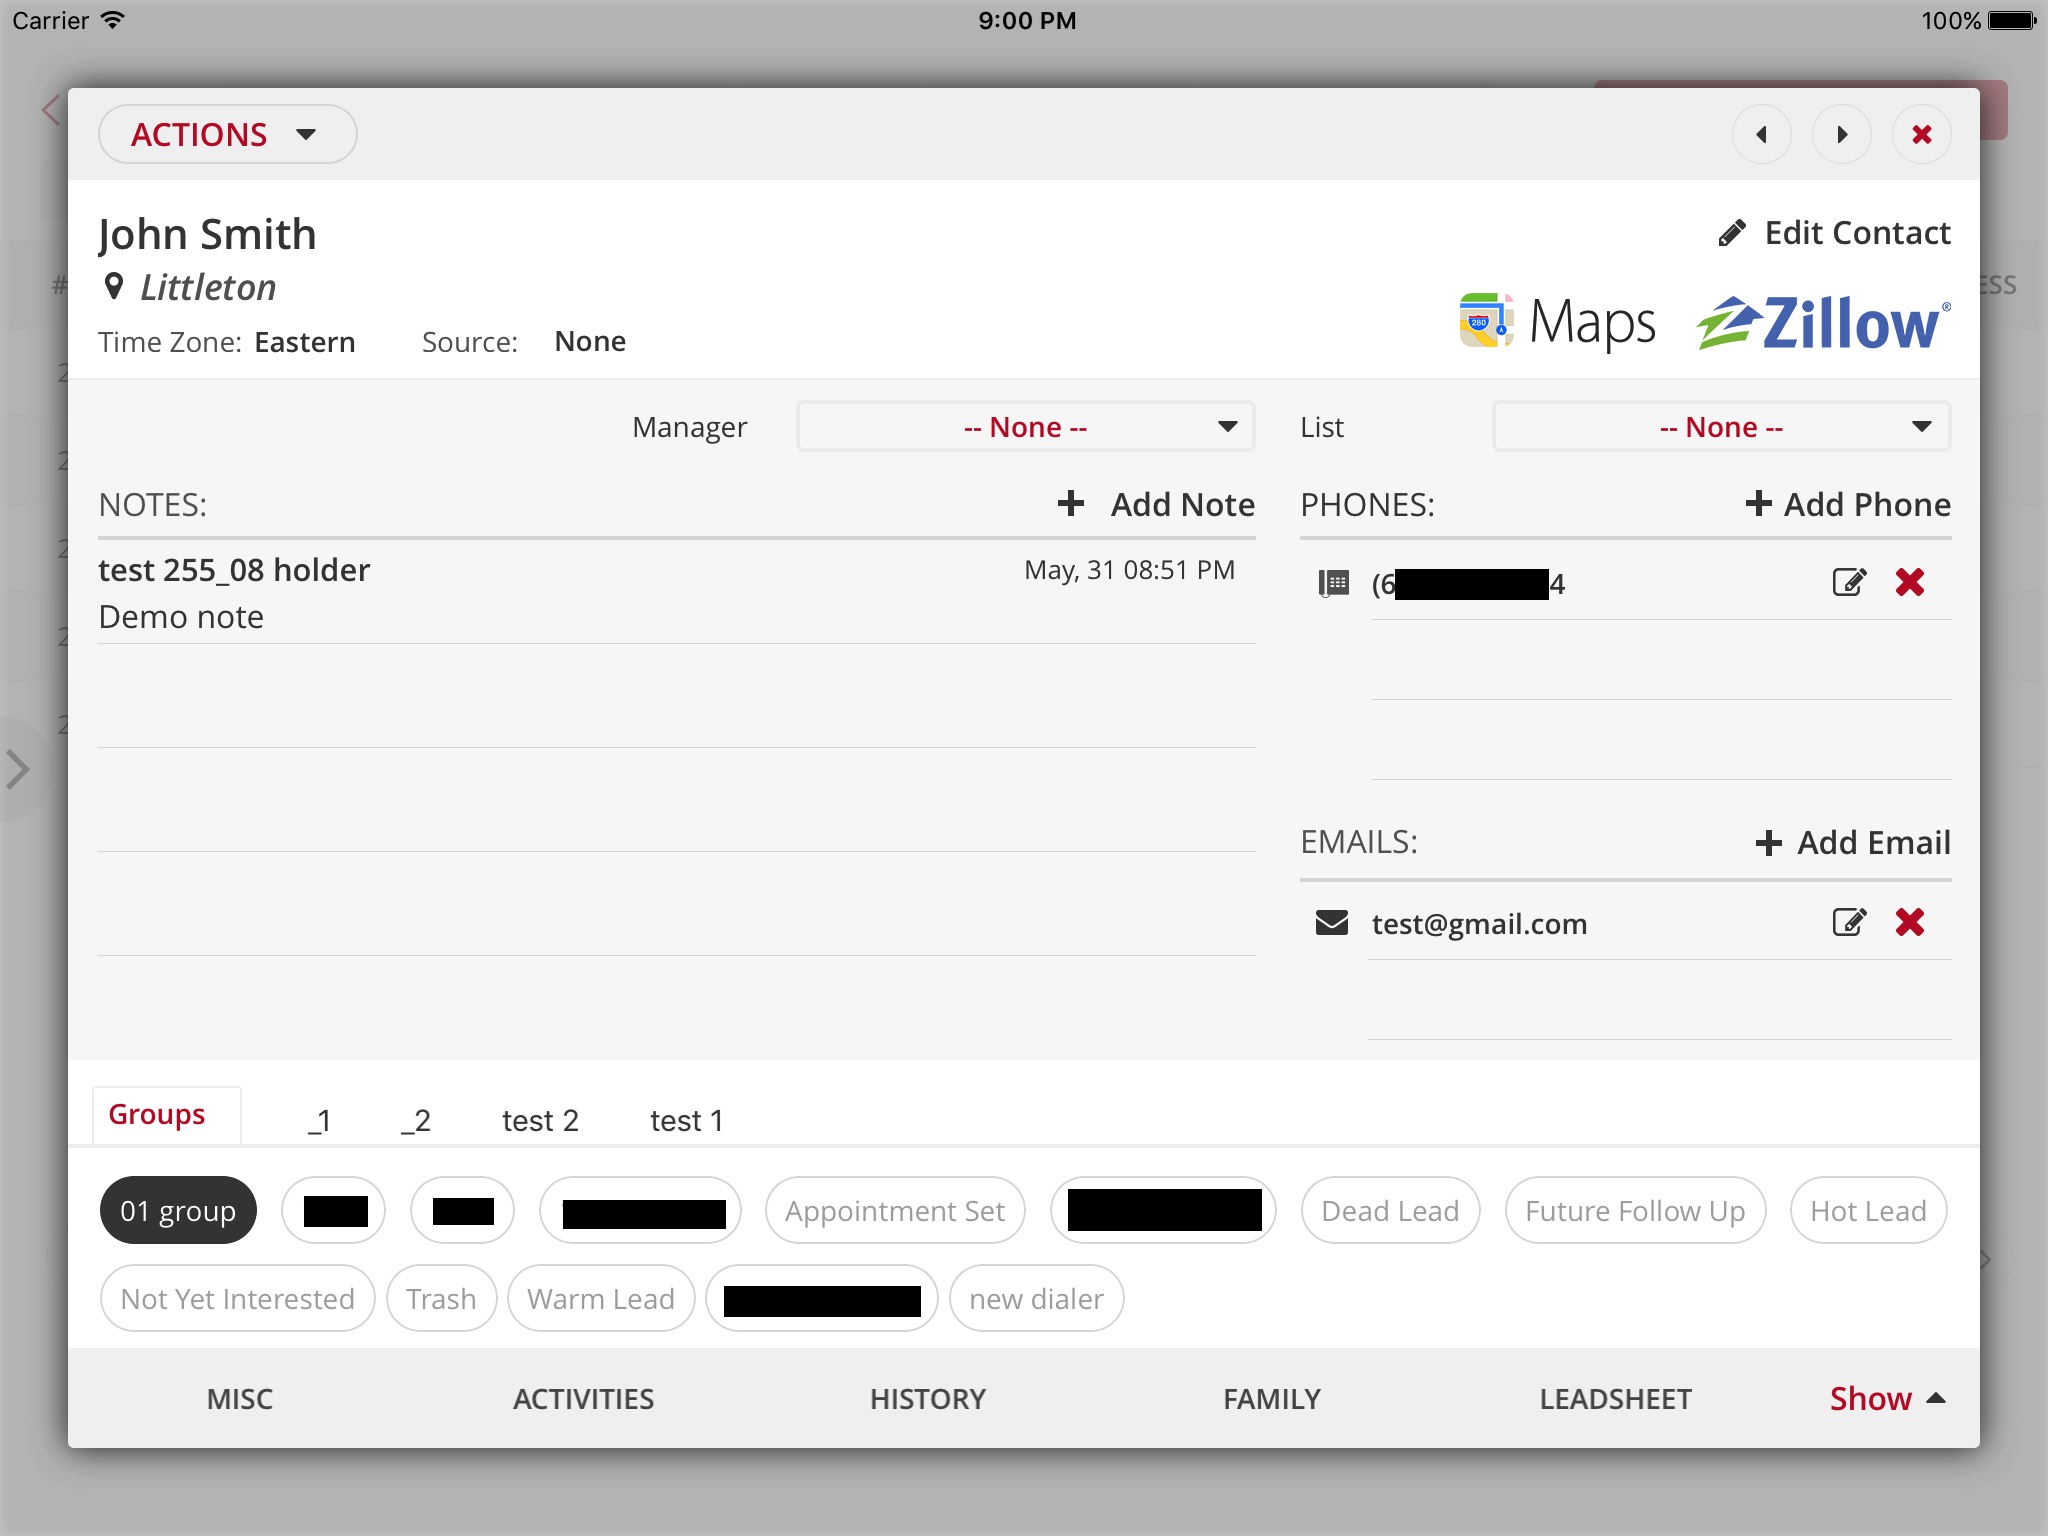The height and width of the screenshot is (1536, 2048).
Task: Click the edit icon next to test@gmail.com
Action: coord(1850,923)
